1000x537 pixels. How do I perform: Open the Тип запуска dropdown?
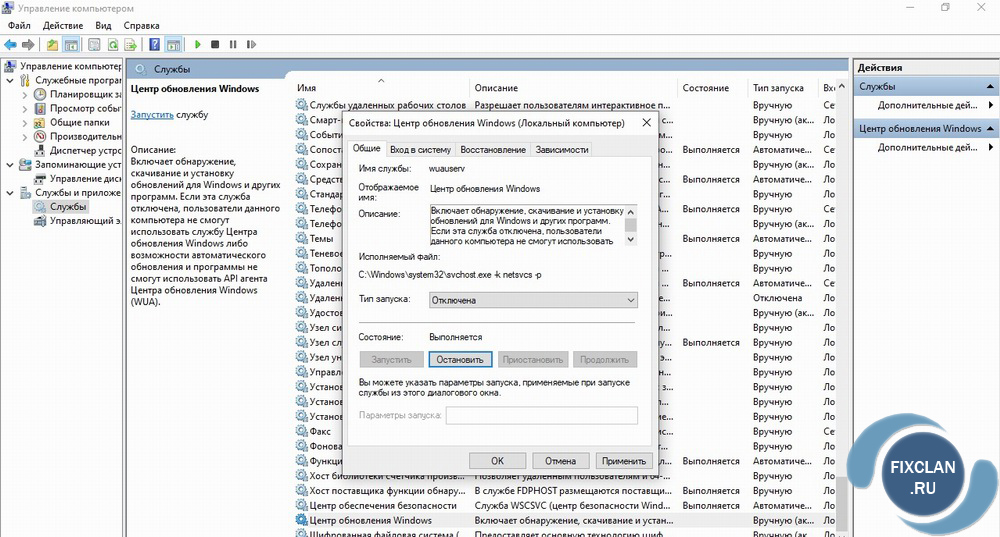(x=532, y=300)
